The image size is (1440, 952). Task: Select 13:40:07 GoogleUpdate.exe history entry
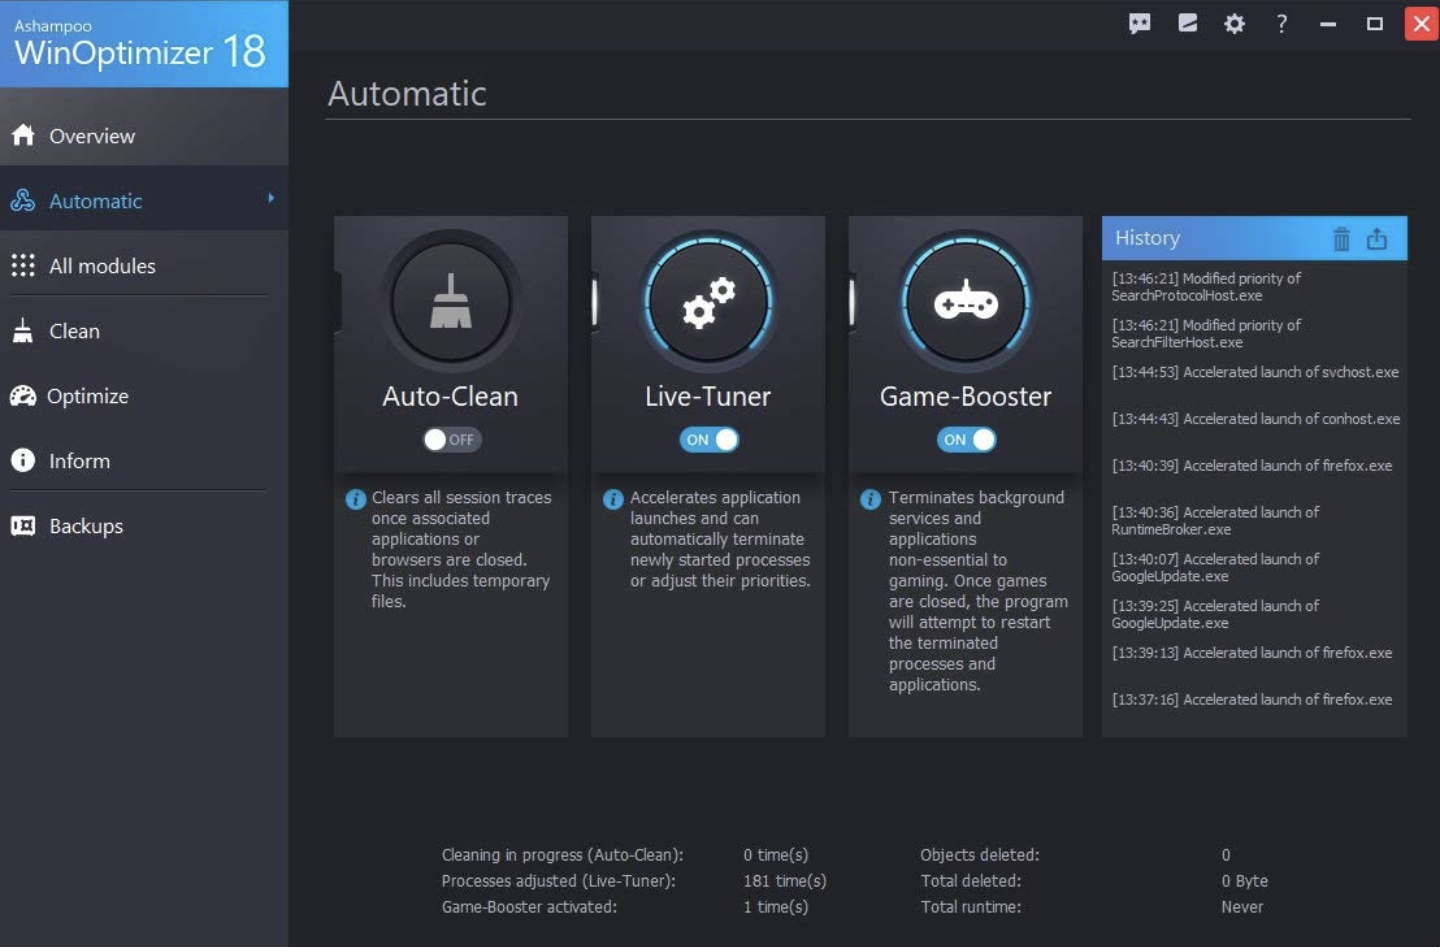point(1215,567)
